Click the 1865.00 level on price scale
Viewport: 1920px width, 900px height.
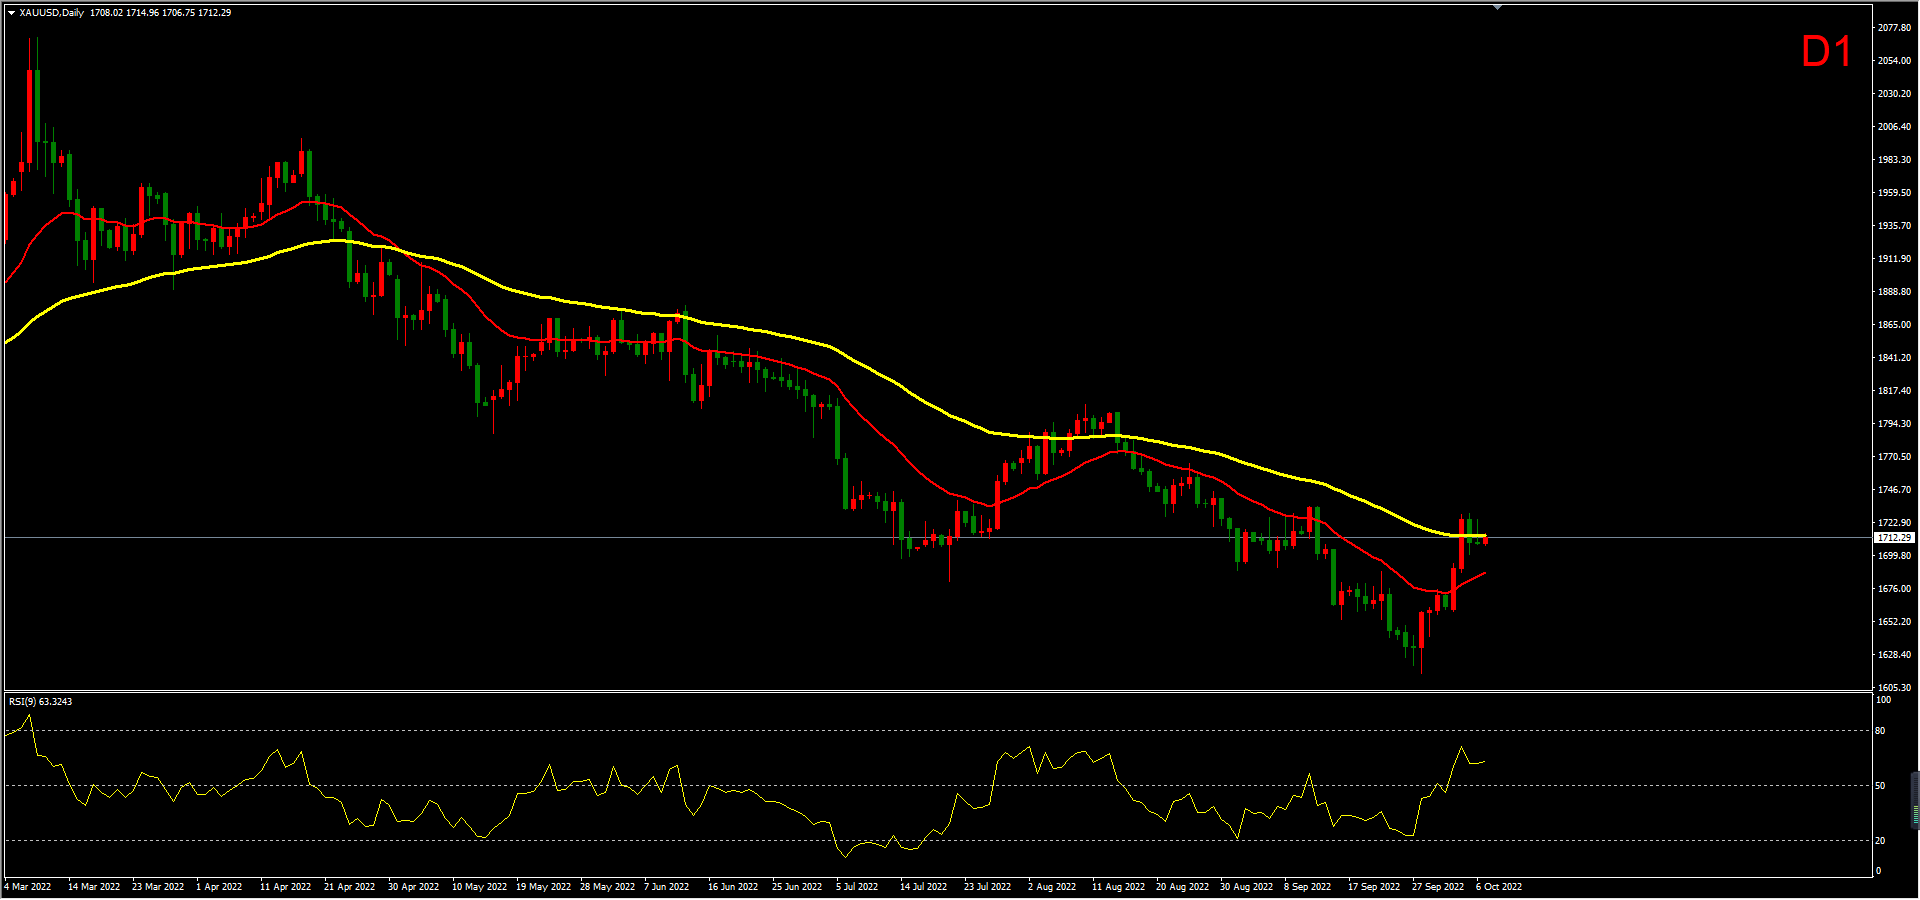(1894, 325)
